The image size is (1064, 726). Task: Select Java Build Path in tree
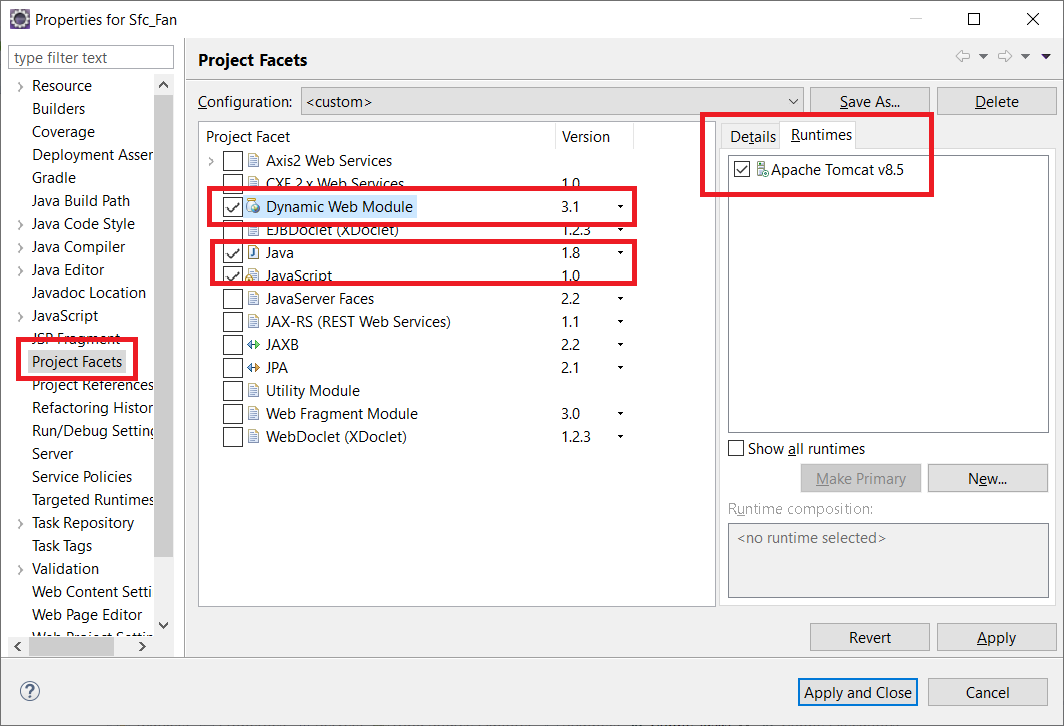point(81,201)
